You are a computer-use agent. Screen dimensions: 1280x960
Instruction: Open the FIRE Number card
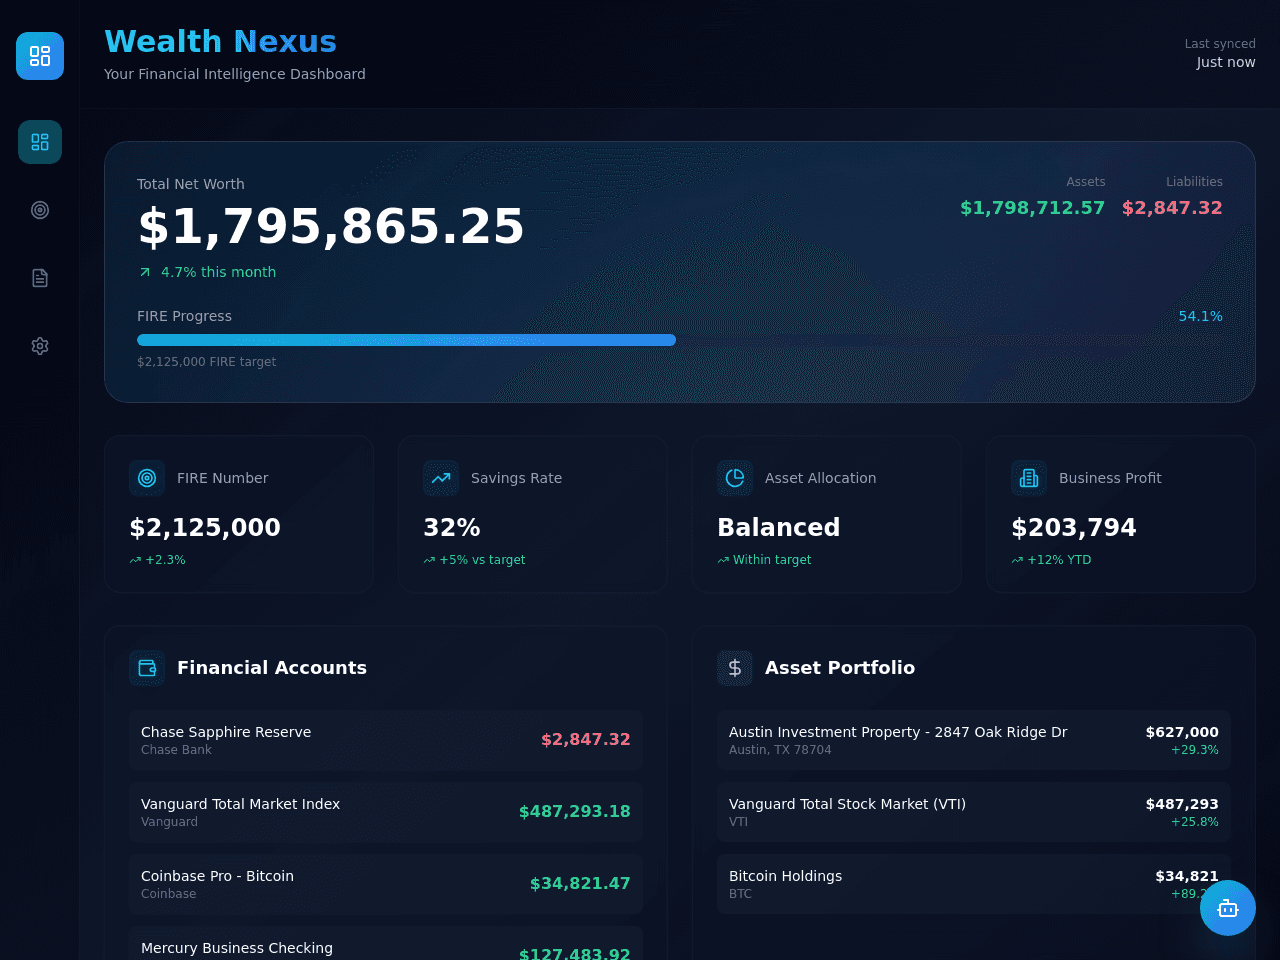click(239, 514)
